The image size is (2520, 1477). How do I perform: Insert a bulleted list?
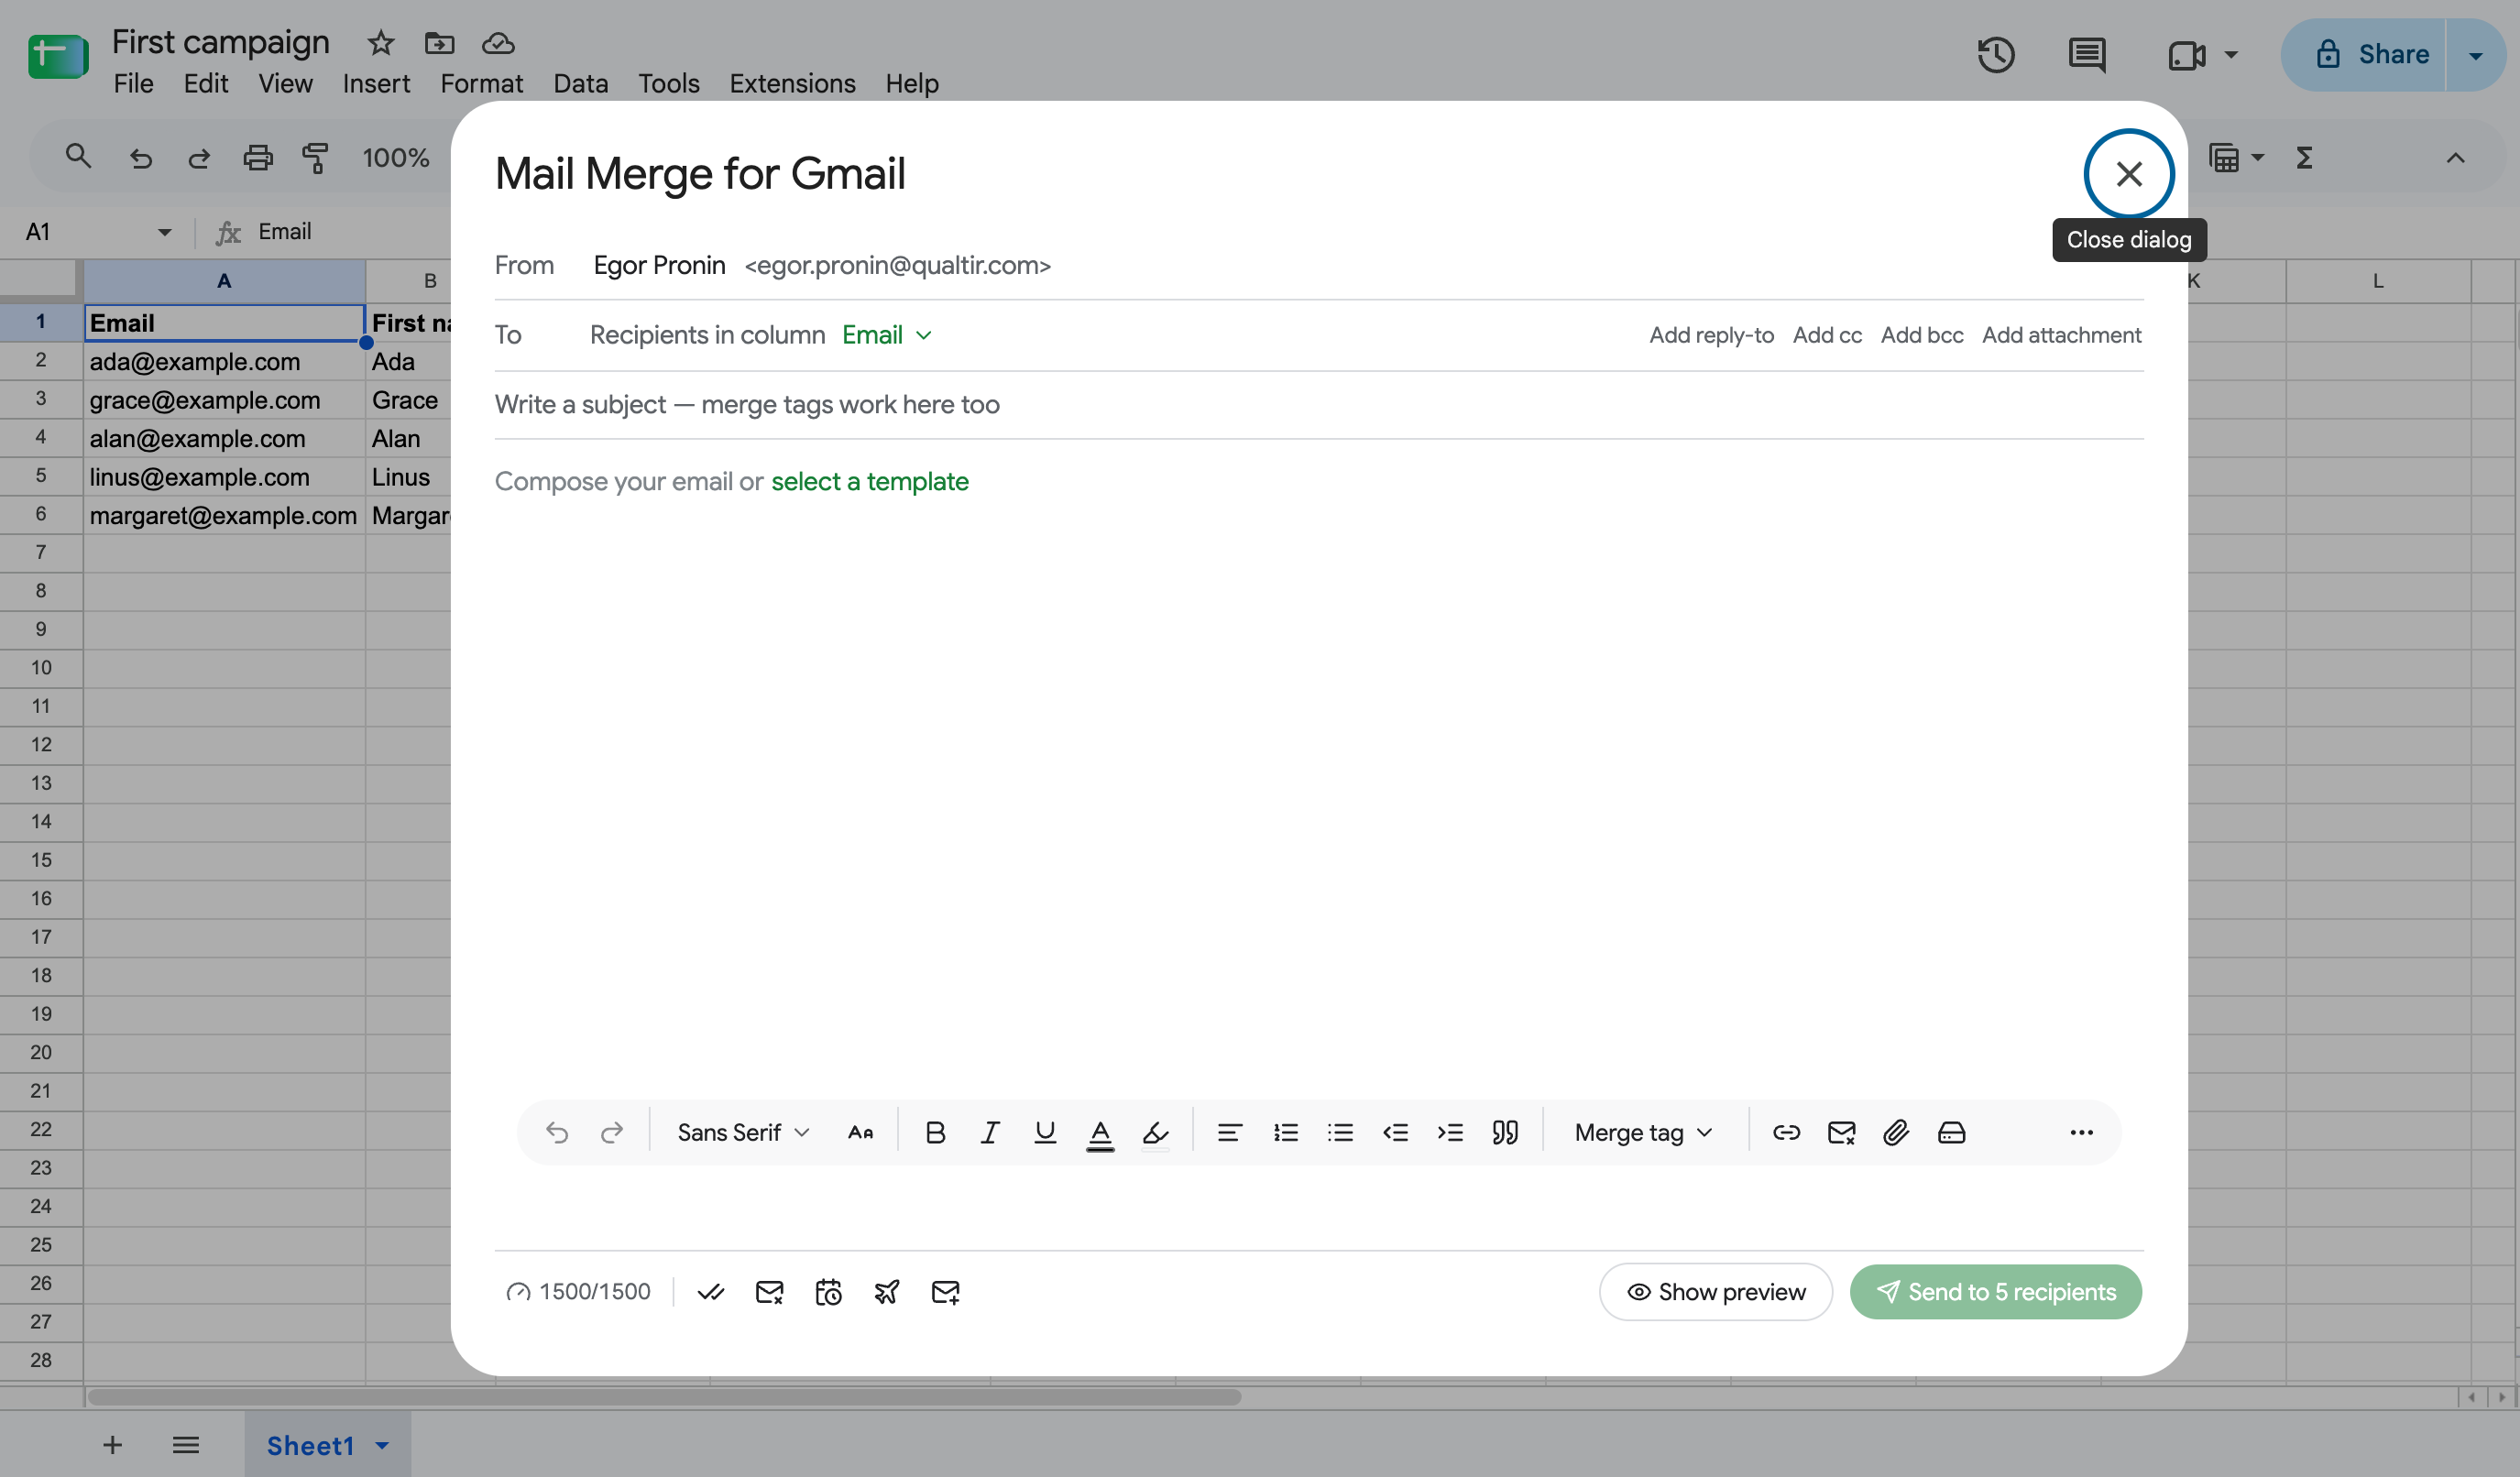tap(1340, 1132)
